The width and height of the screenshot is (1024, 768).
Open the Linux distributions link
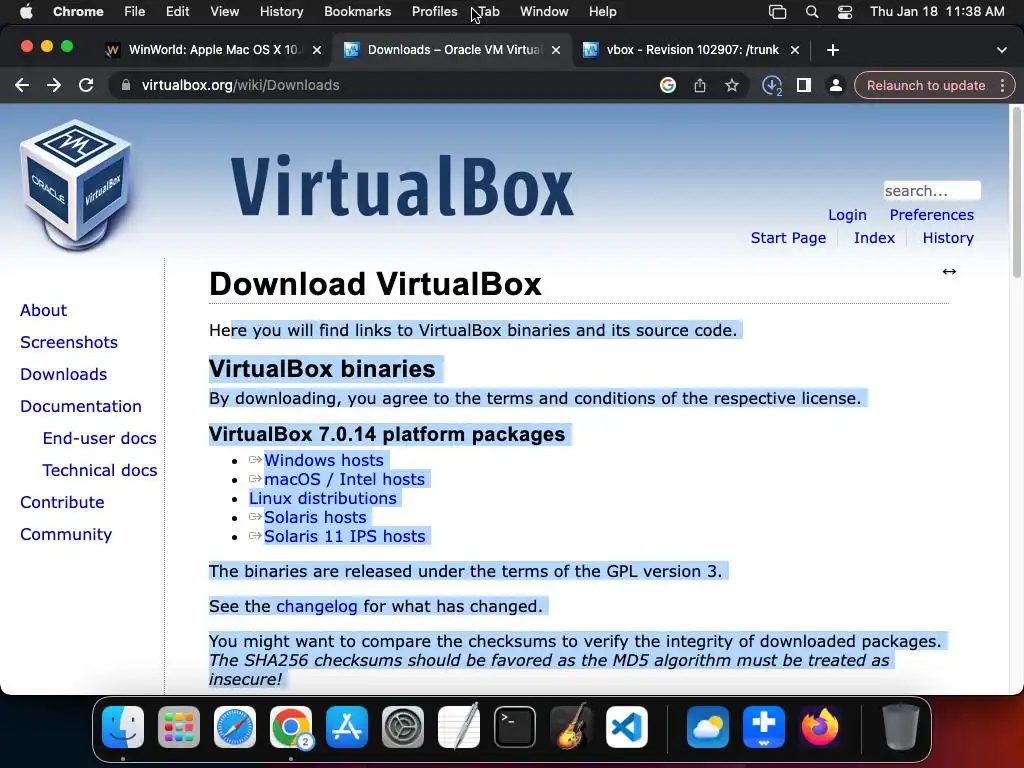pos(323,498)
